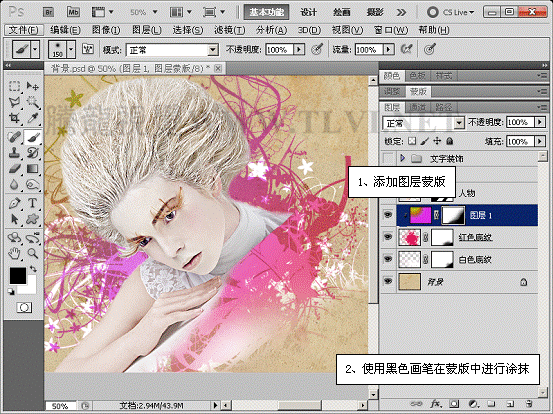This screenshot has width=553, height=414.
Task: Hide the 白色底纹 layer
Action: coord(388,259)
